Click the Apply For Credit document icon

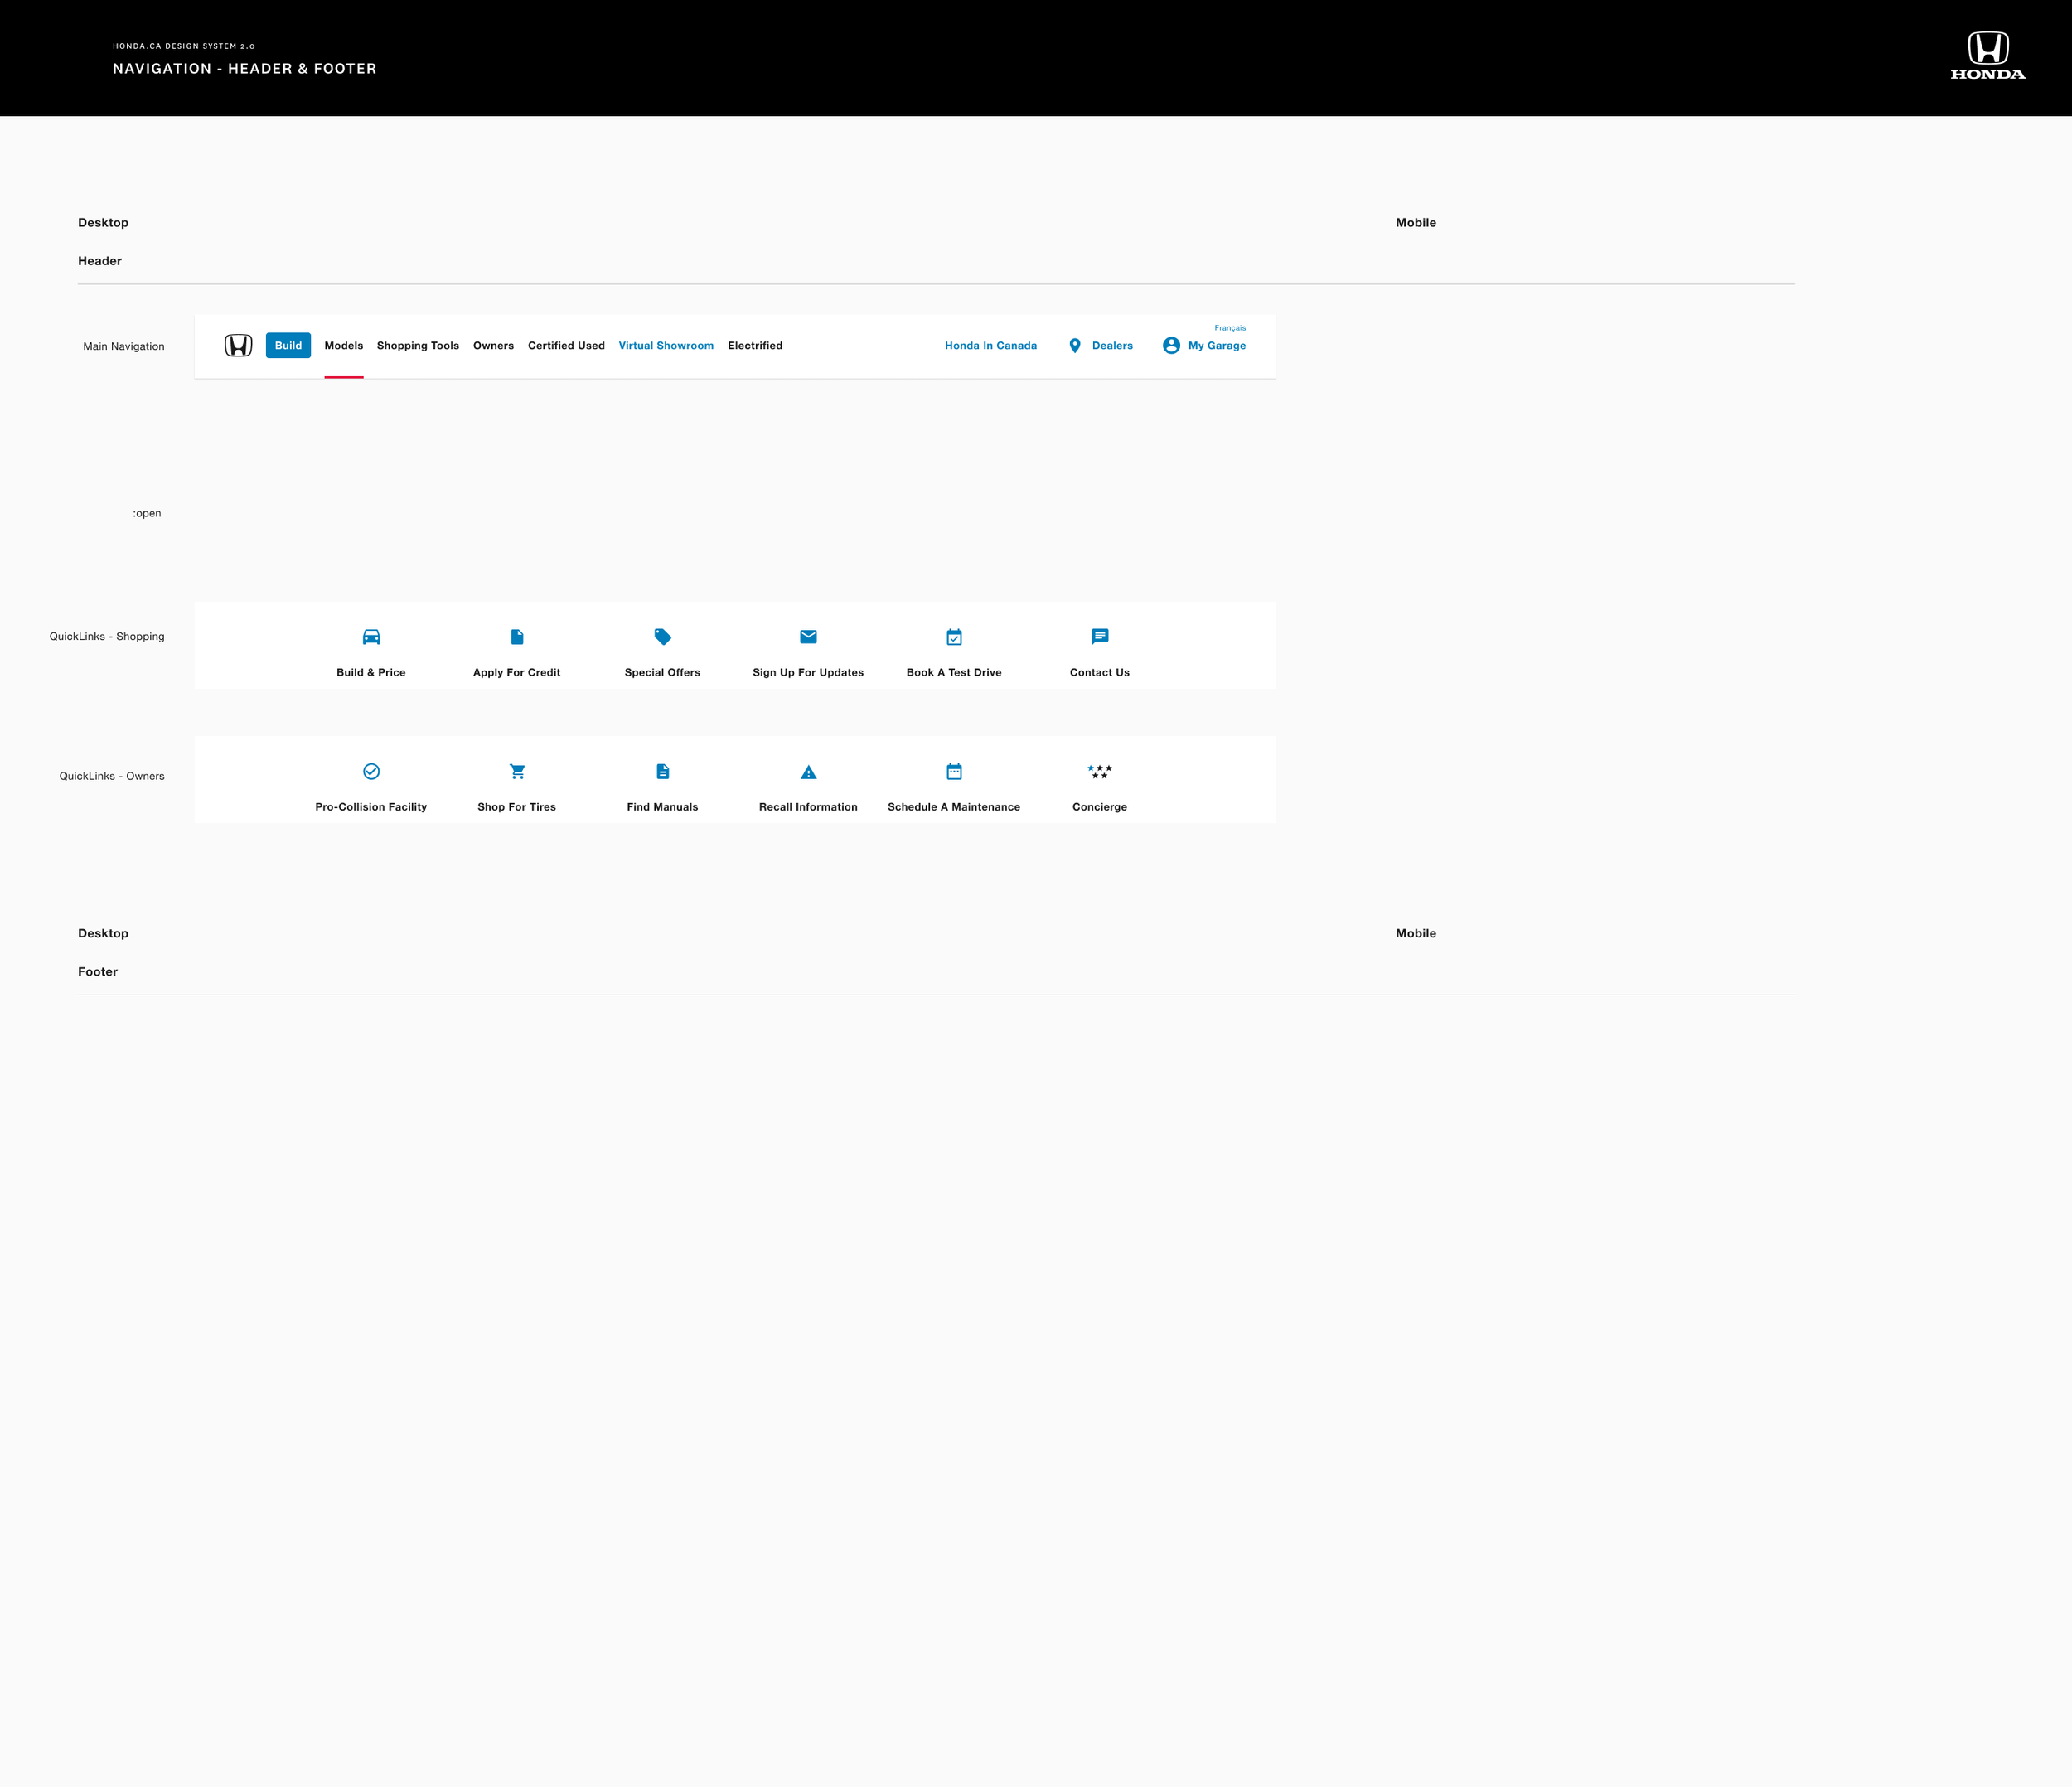click(517, 637)
